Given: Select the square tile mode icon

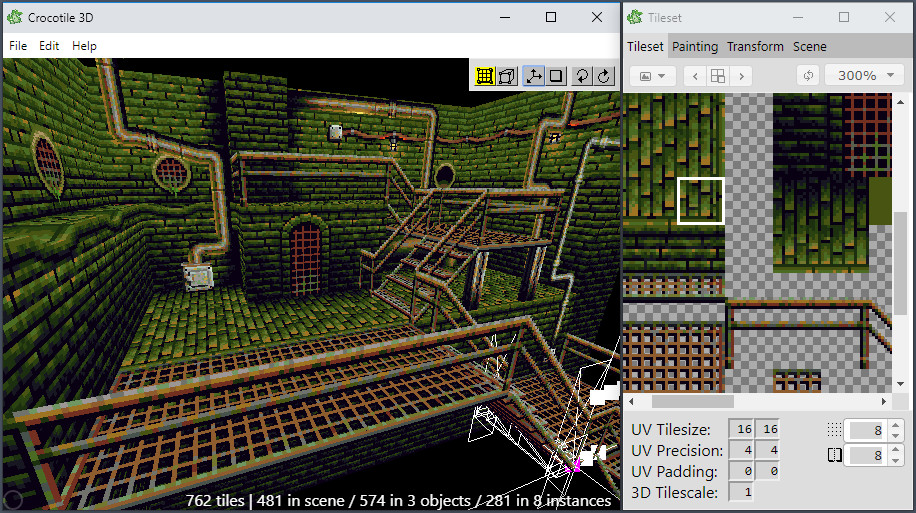Looking at the screenshot, I should coord(557,76).
